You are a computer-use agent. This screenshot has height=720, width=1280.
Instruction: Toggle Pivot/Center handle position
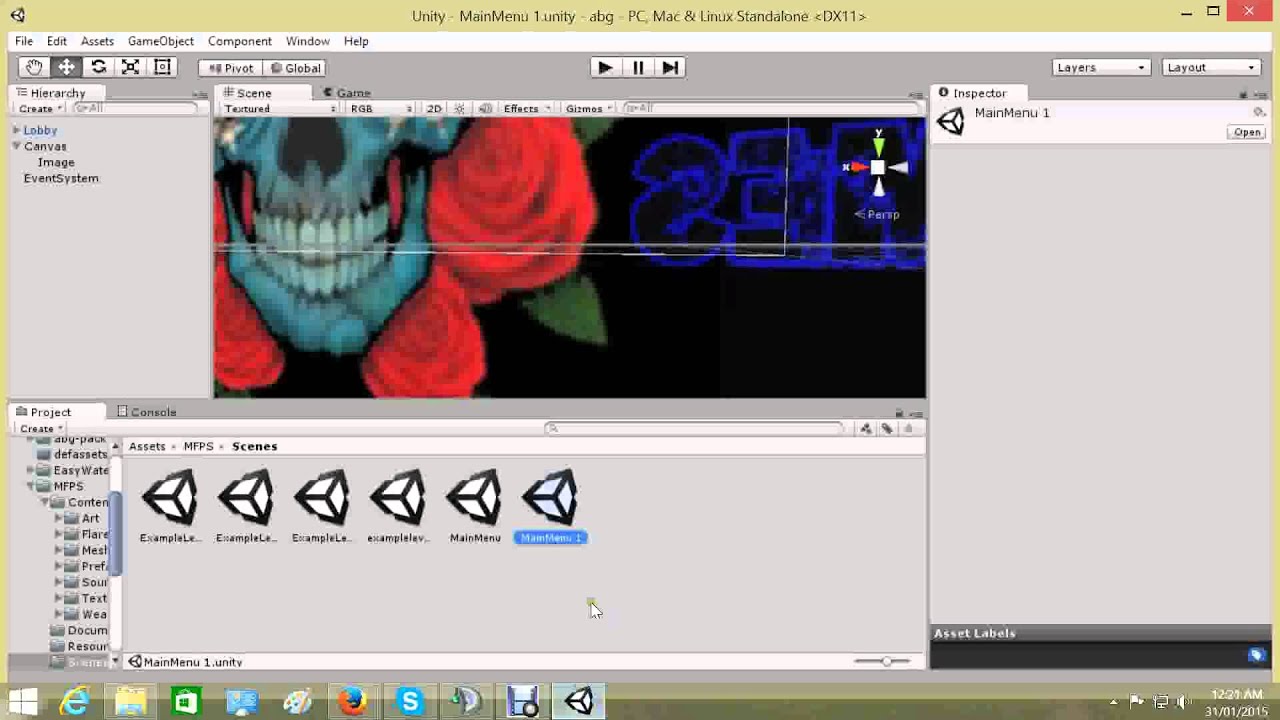(230, 68)
